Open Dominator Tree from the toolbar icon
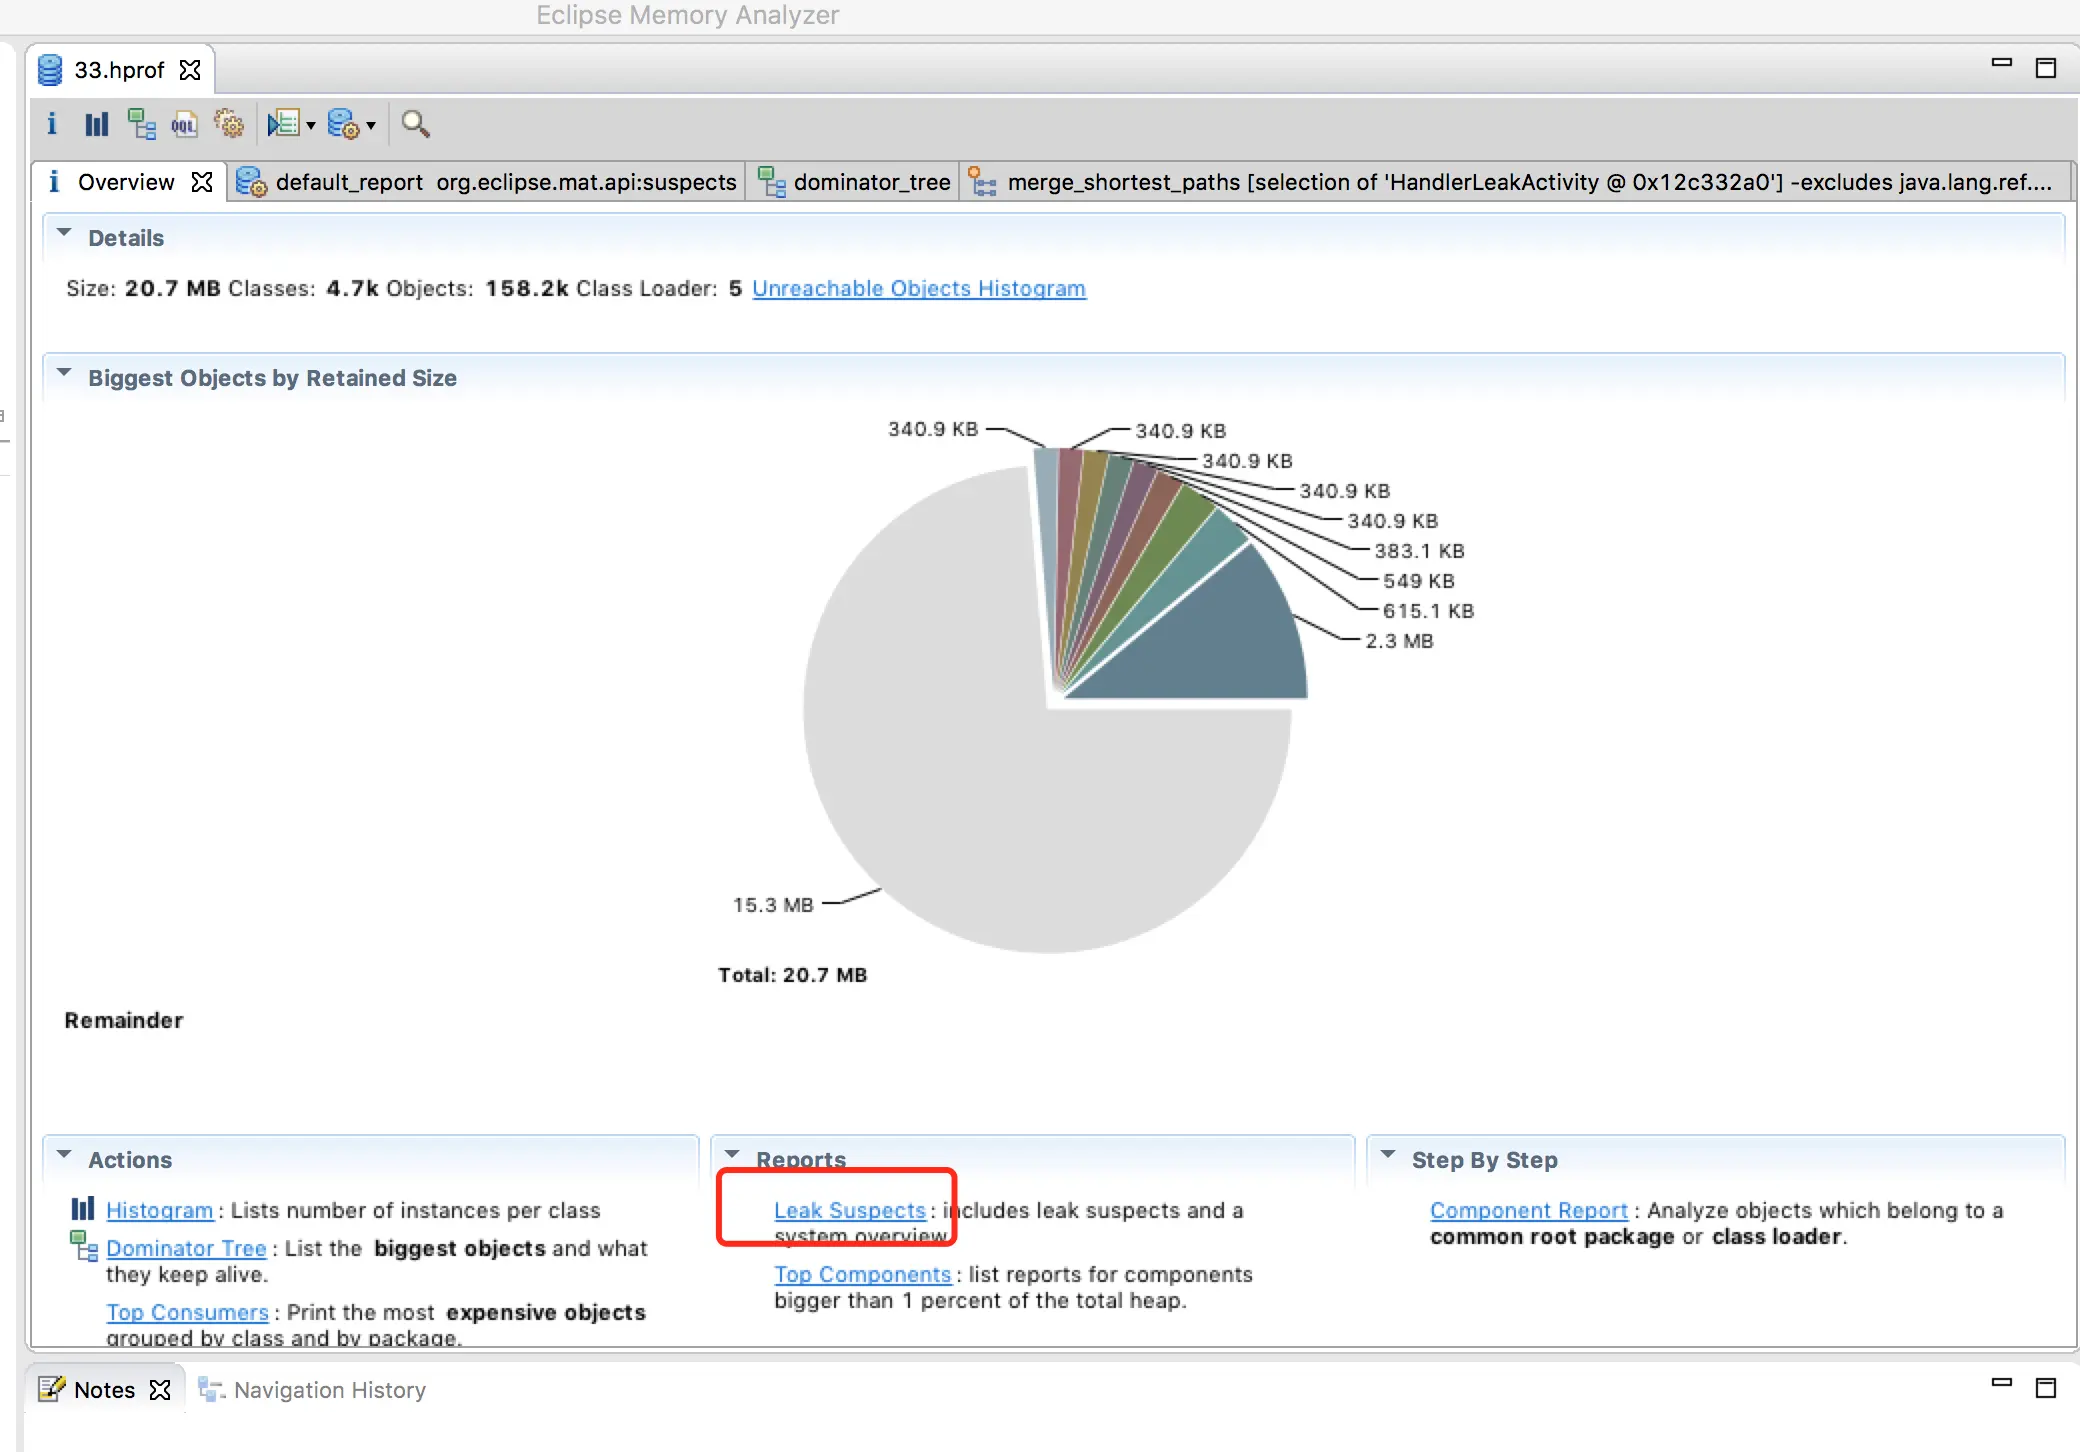This screenshot has width=2080, height=1452. click(x=141, y=124)
